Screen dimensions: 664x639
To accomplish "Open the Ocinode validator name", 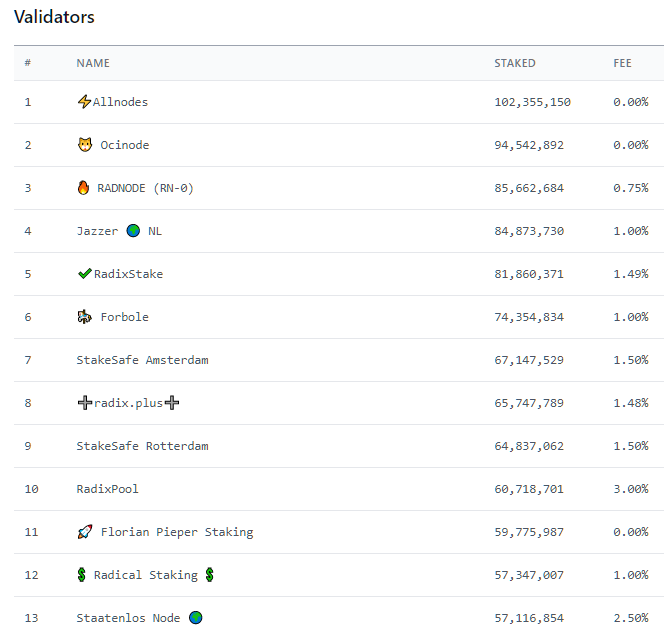I will coord(124,145).
